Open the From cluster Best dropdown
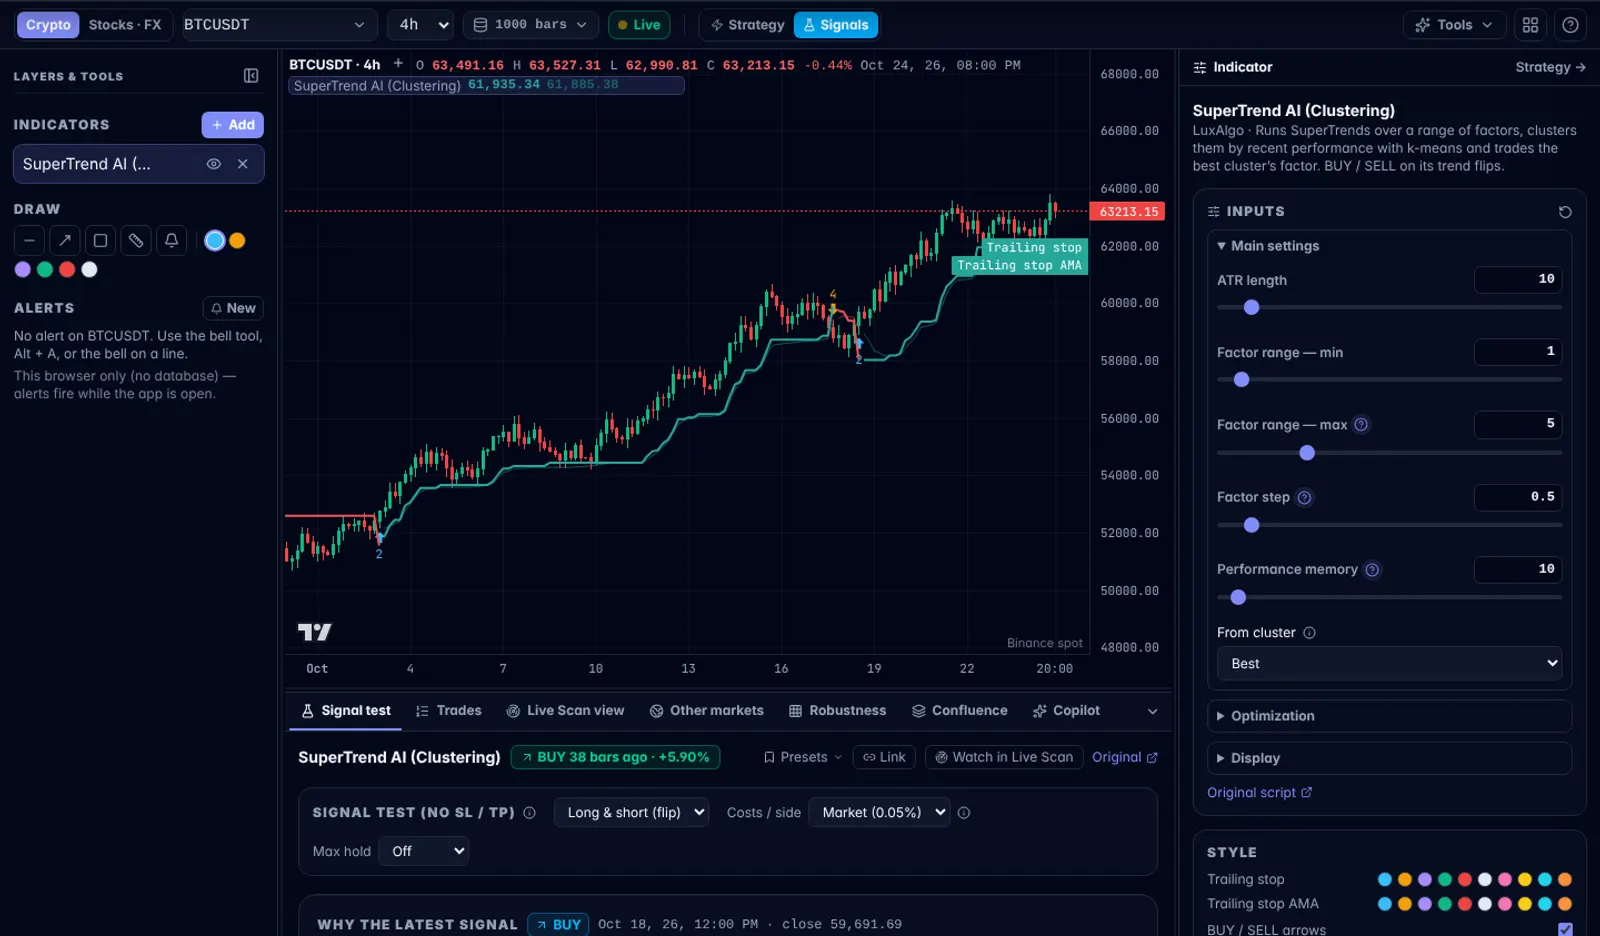This screenshot has height=936, width=1600. tap(1389, 664)
